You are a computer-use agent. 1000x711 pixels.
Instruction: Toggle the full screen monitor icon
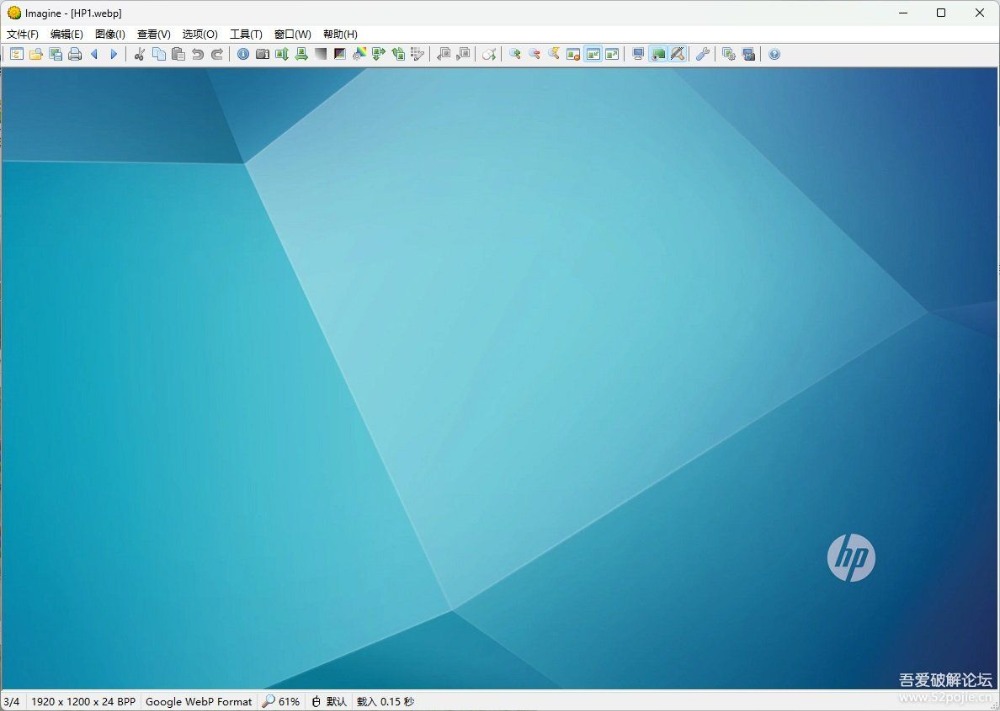(x=638, y=54)
